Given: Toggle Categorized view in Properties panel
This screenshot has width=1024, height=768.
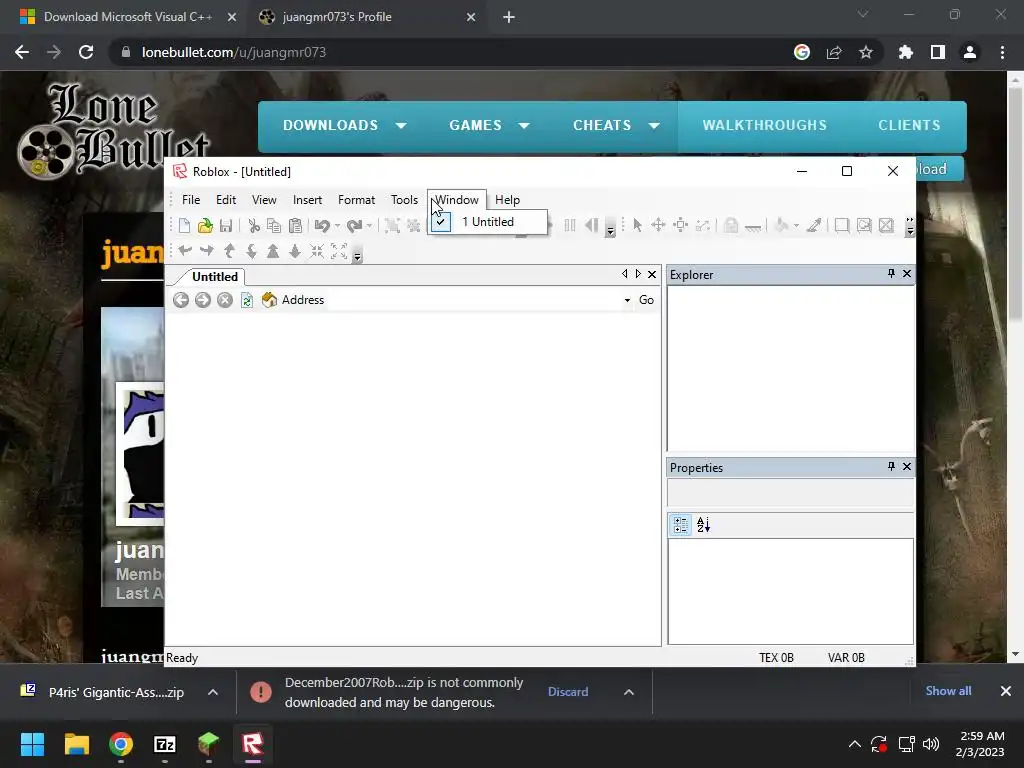Looking at the screenshot, I should (x=680, y=525).
